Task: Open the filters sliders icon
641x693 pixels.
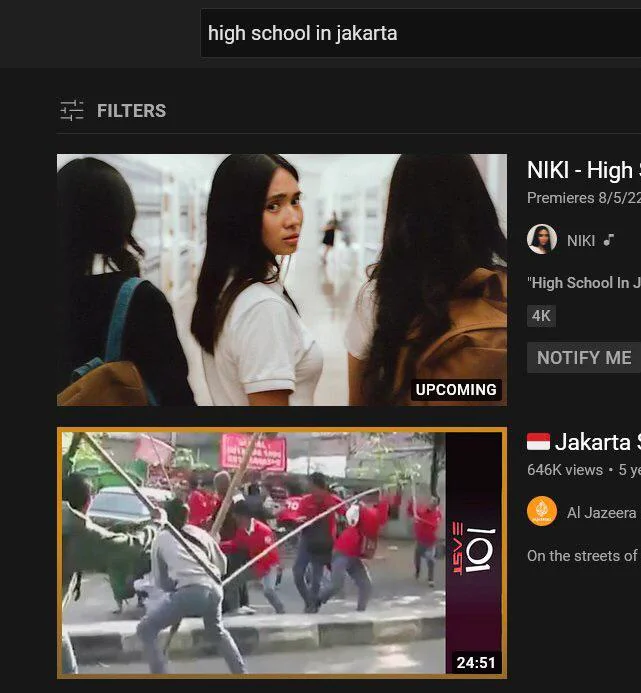Action: (x=72, y=110)
